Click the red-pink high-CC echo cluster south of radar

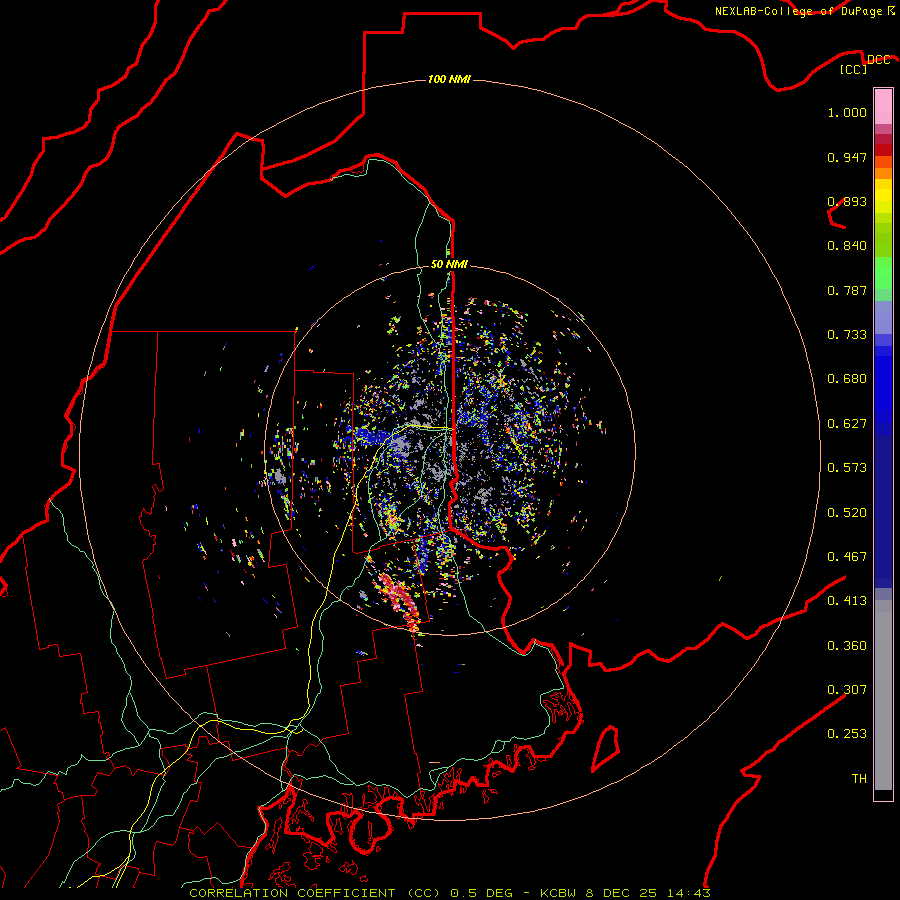click(400, 600)
